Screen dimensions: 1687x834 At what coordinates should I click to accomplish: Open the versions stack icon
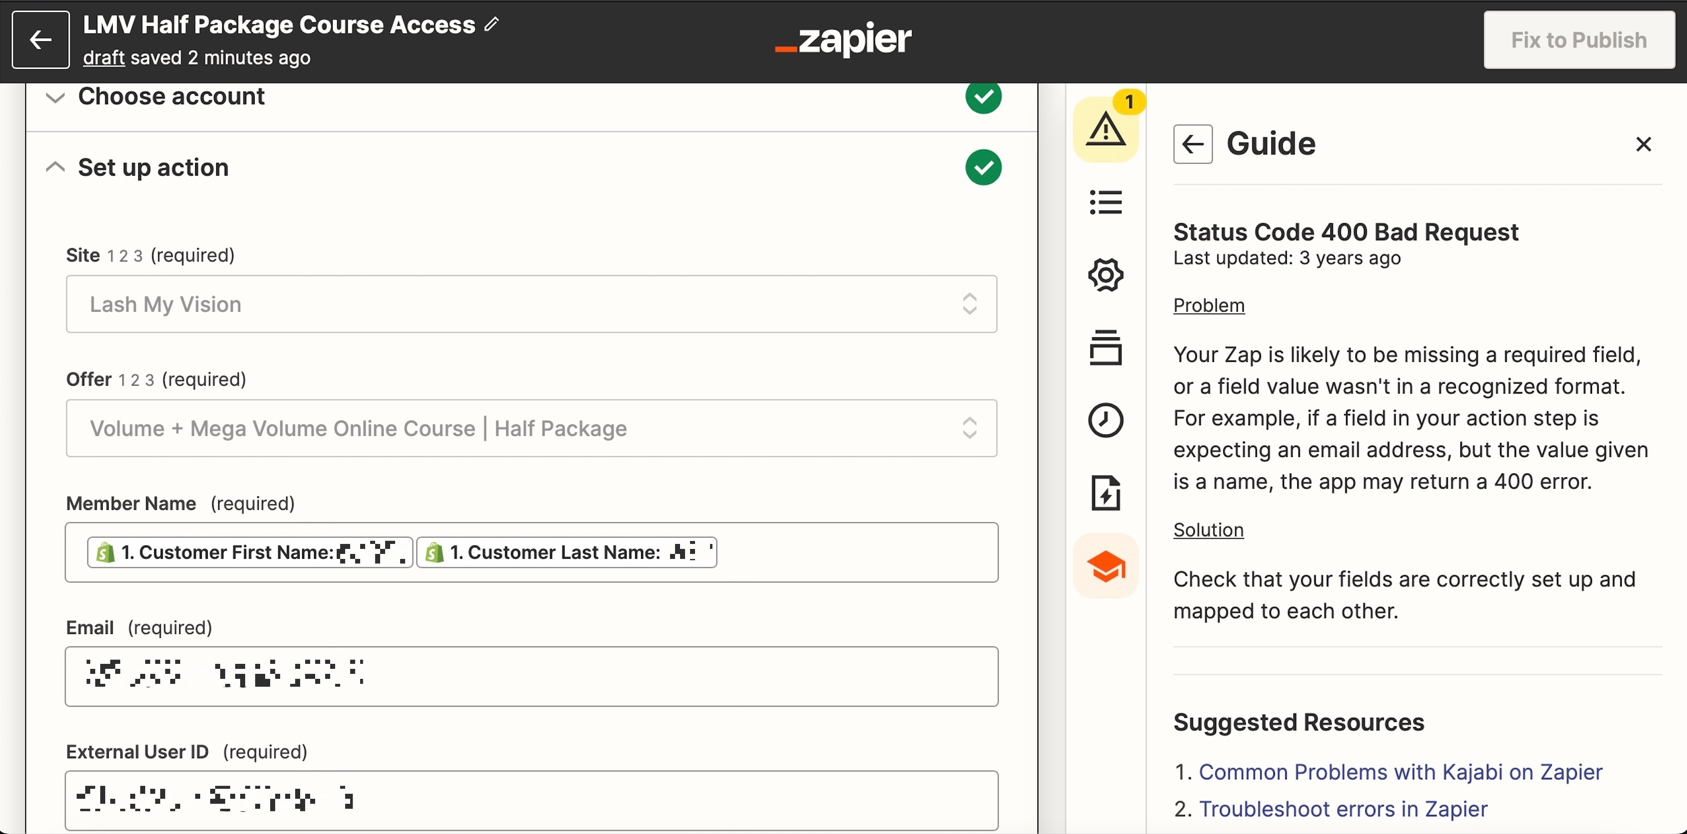(1106, 347)
